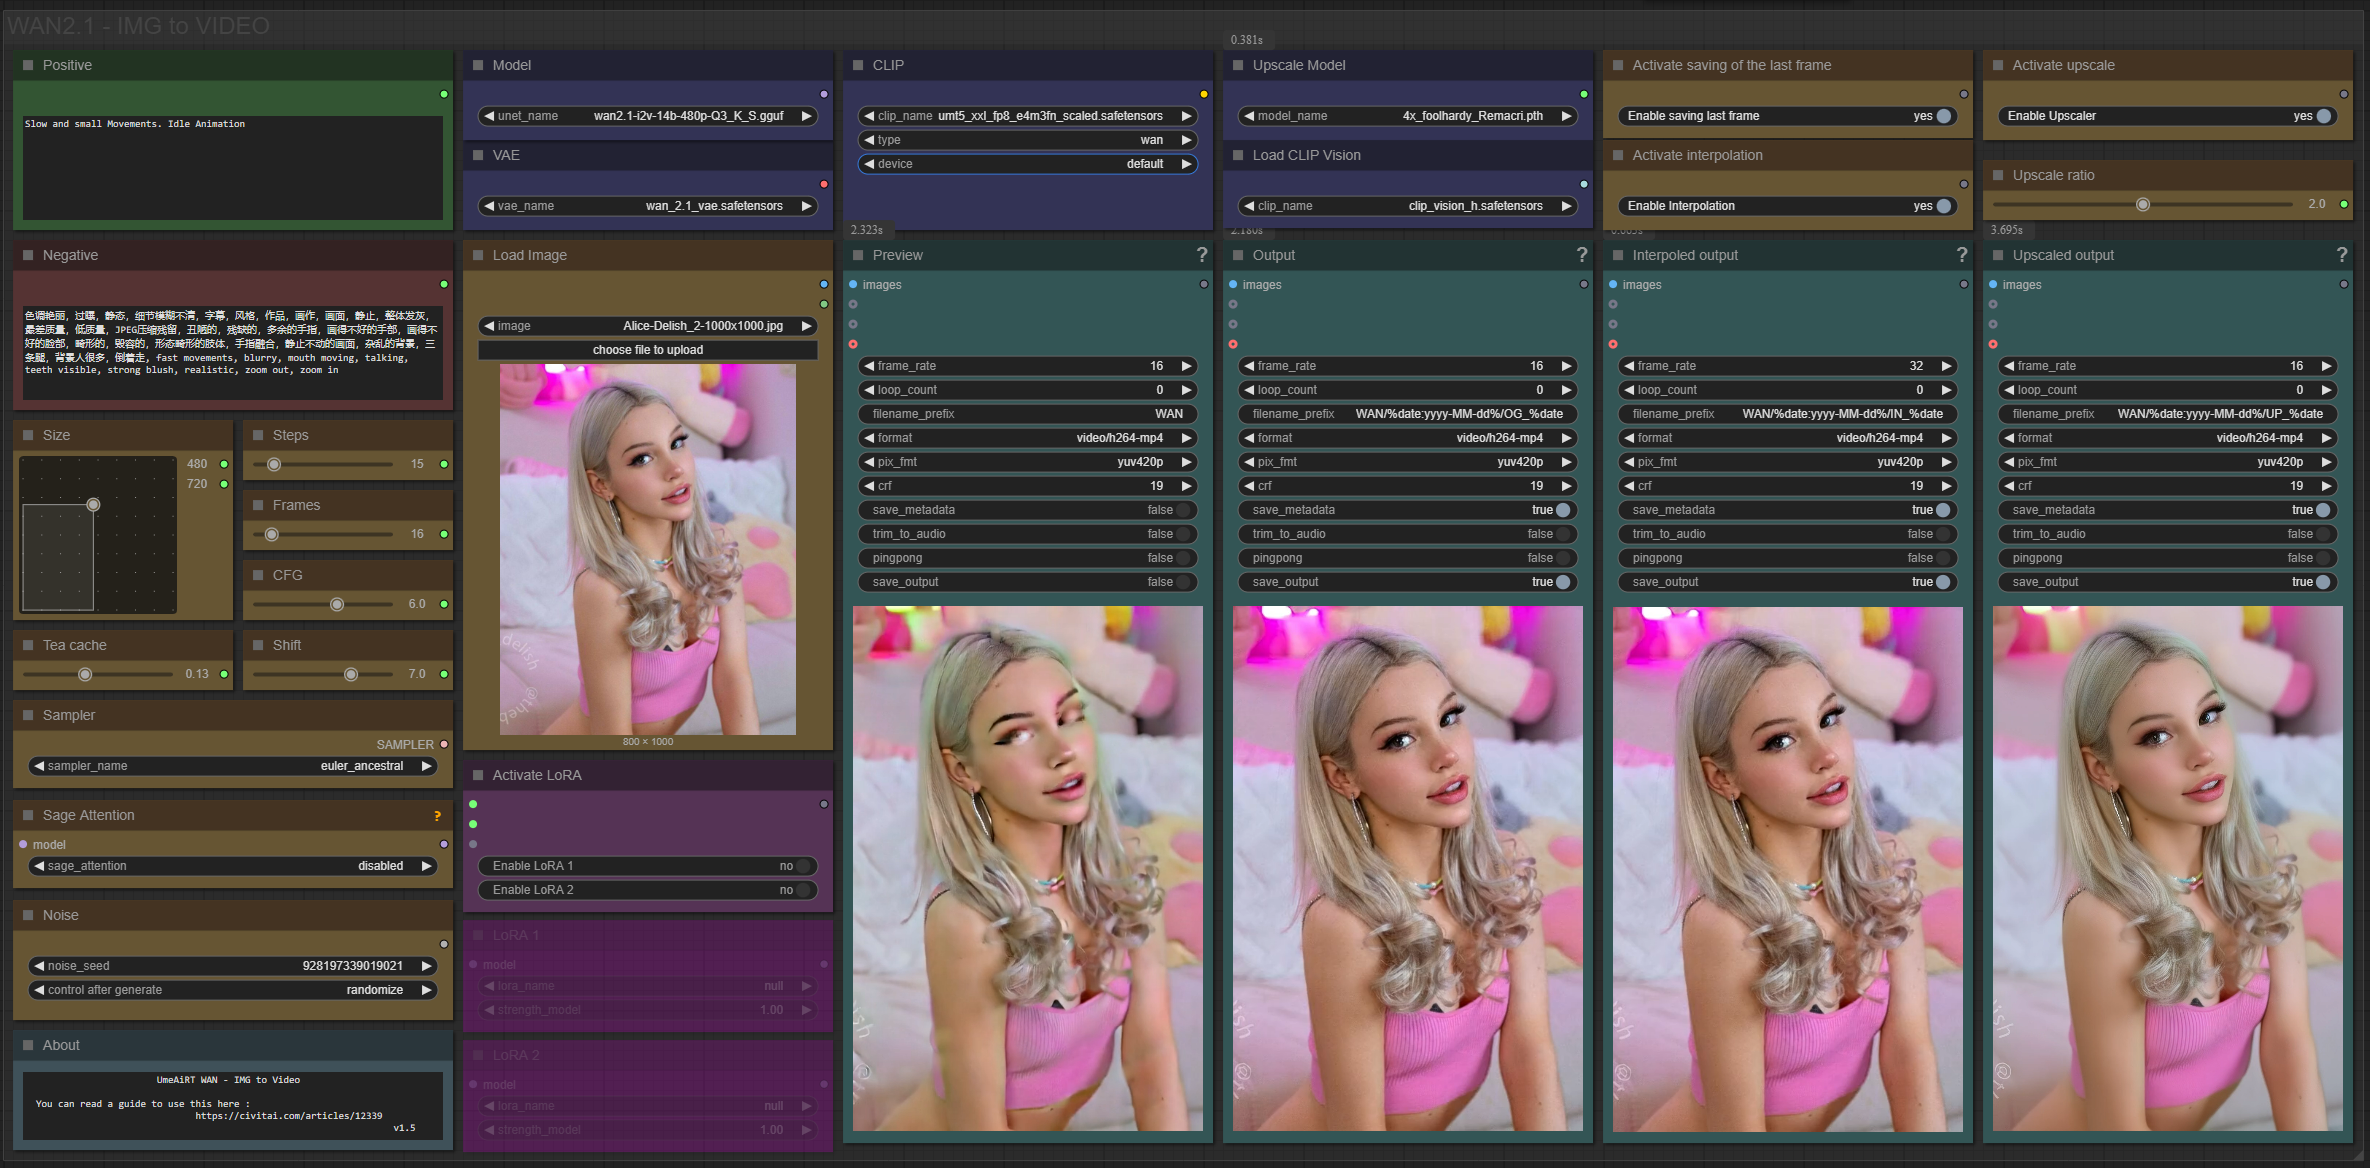Increase noise_seed with its right arrow

point(427,966)
